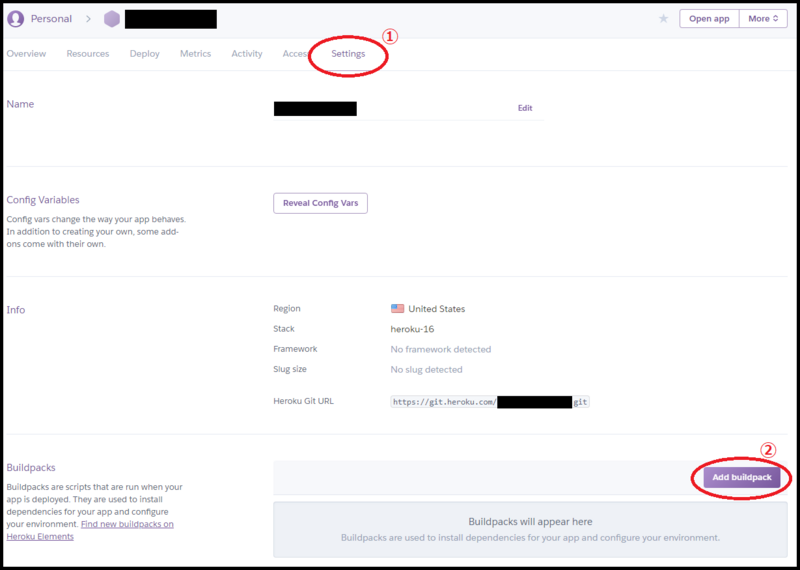This screenshot has width=800, height=570.
Task: Expand the More dropdown menu
Action: coord(764,18)
